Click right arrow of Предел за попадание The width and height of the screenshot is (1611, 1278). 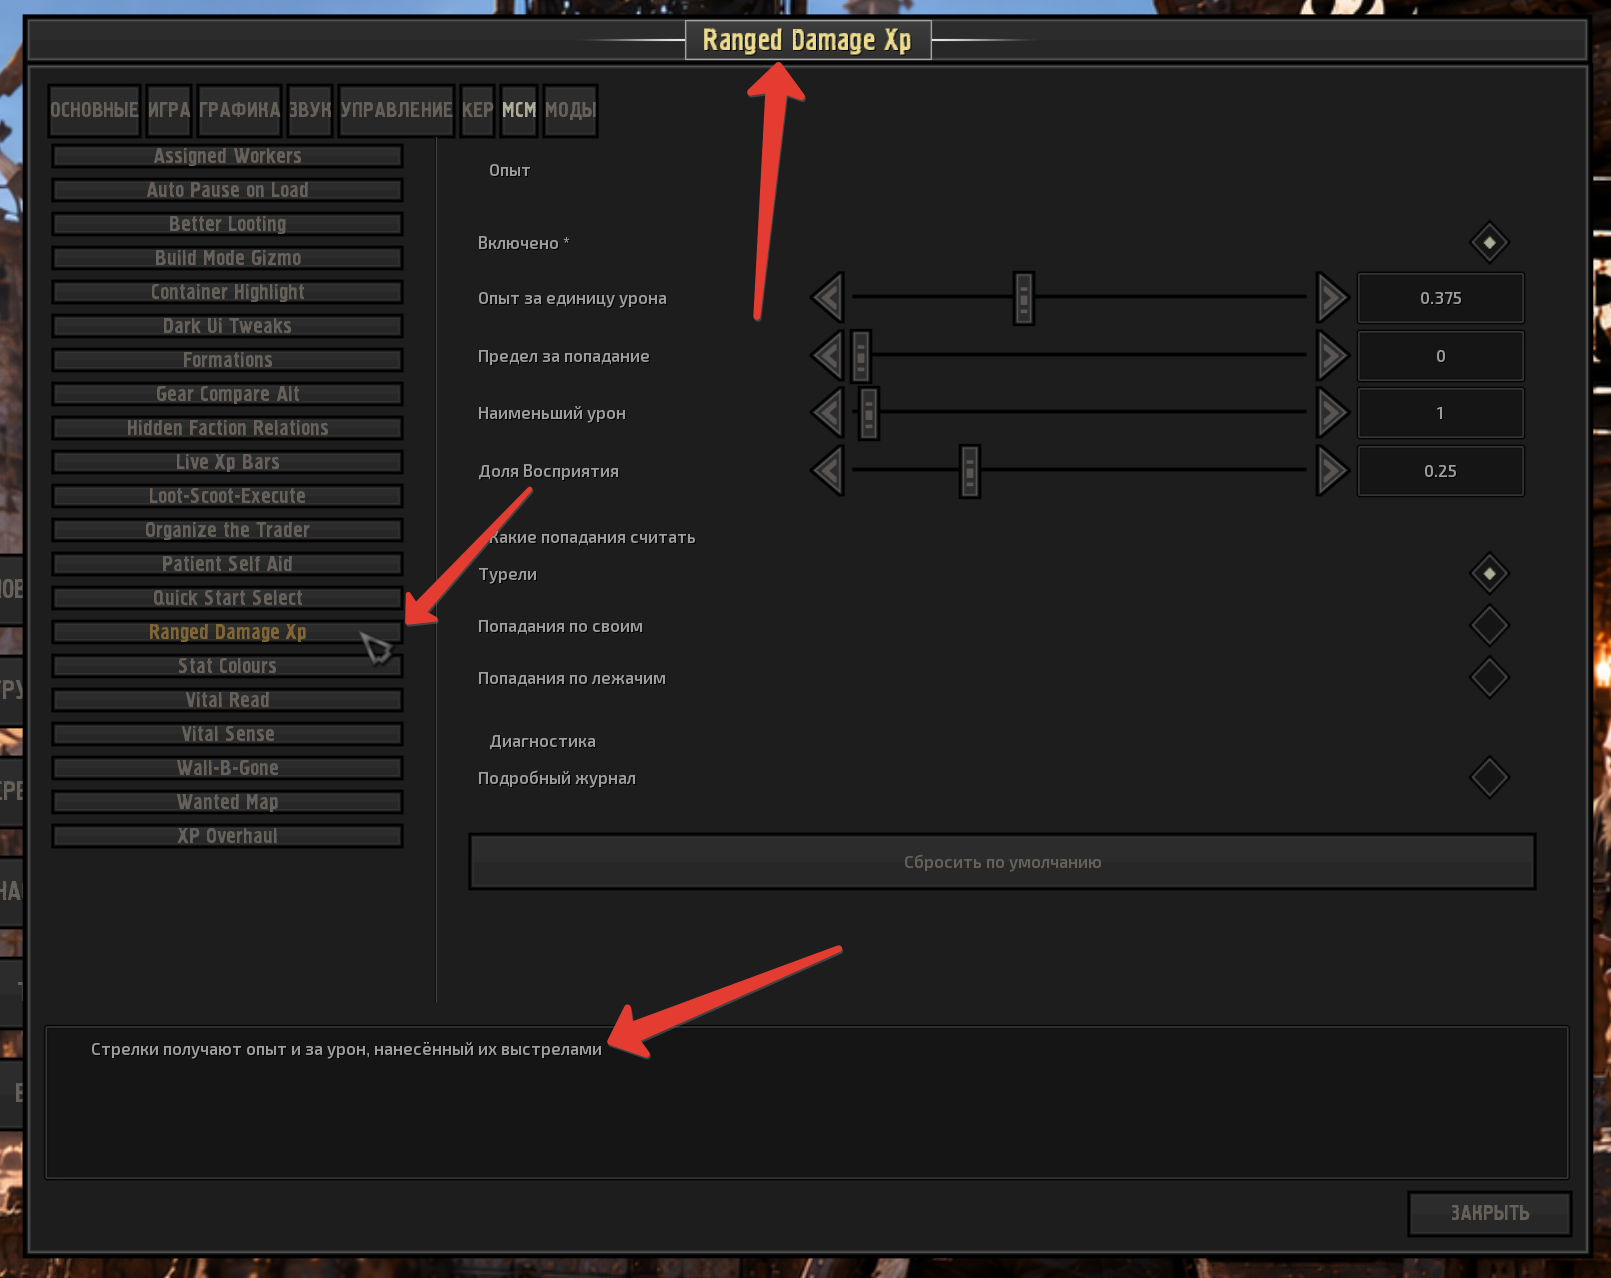pos(1332,356)
